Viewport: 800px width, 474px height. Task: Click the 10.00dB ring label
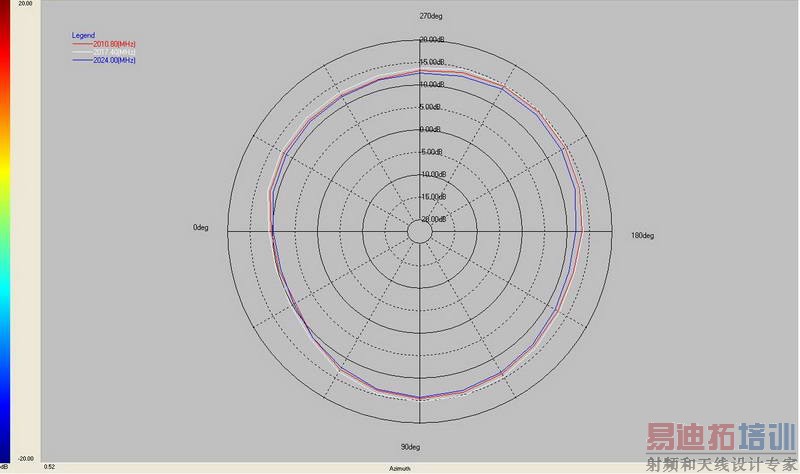(x=432, y=84)
